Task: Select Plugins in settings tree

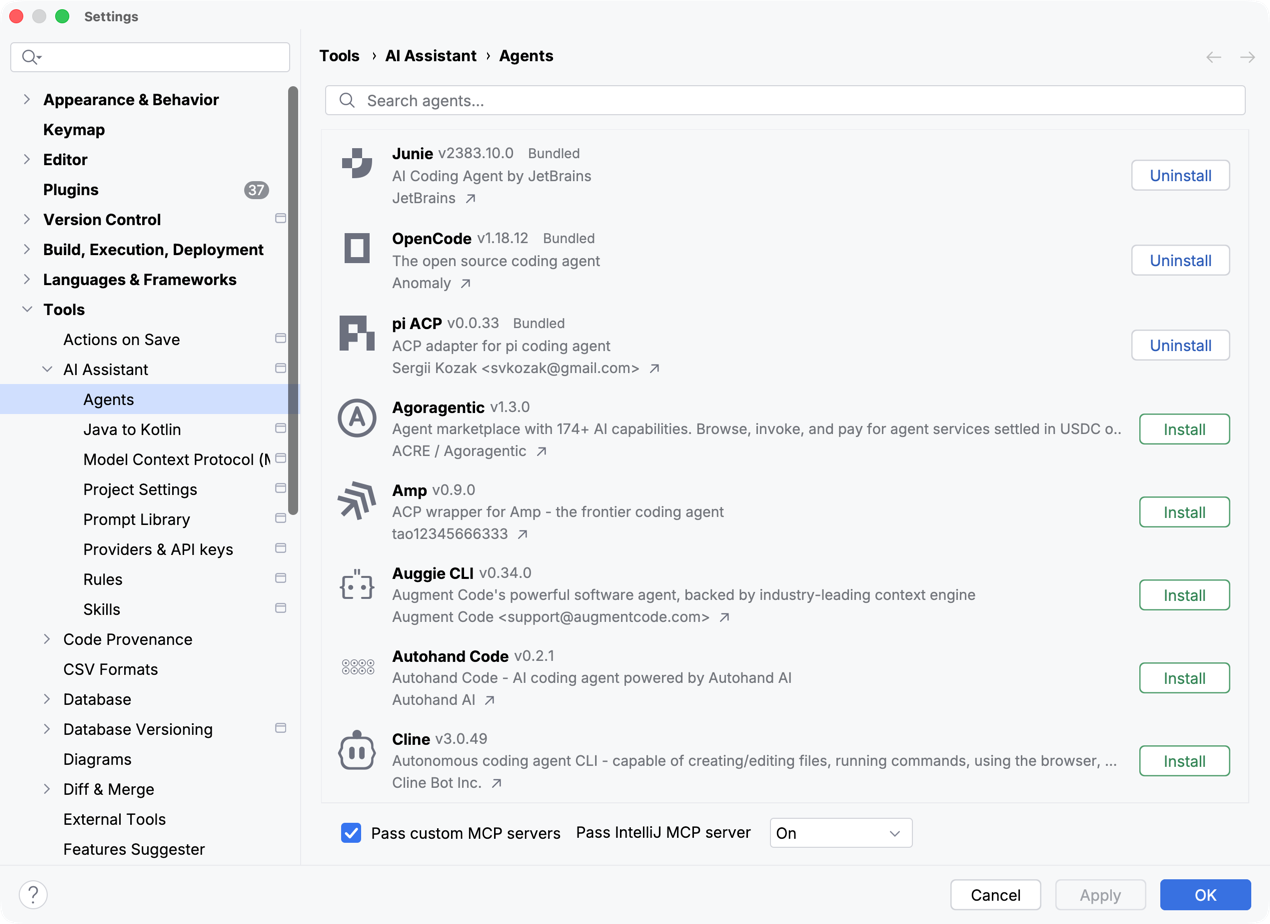Action: pyautogui.click(x=71, y=190)
